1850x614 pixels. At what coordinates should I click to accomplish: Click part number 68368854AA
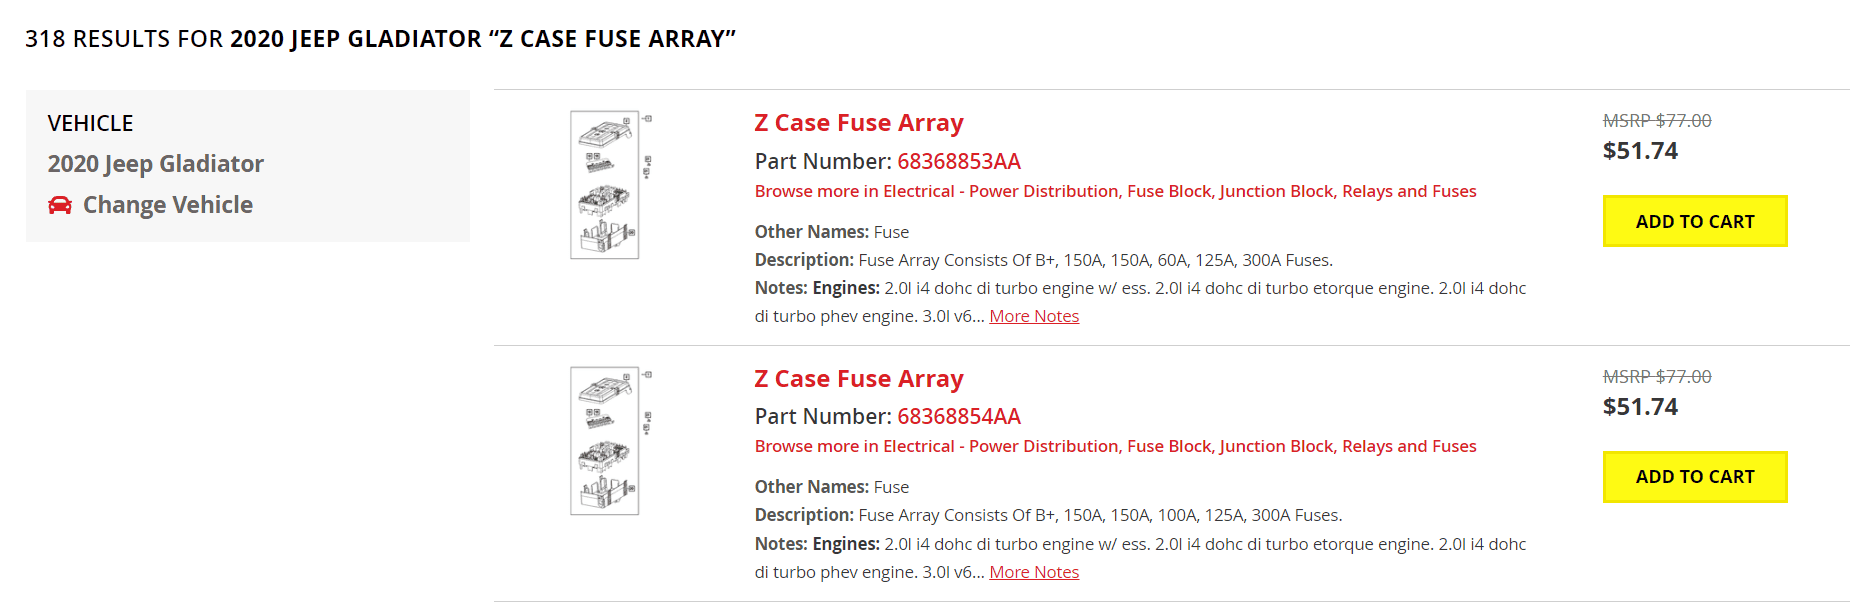pyautogui.click(x=958, y=416)
